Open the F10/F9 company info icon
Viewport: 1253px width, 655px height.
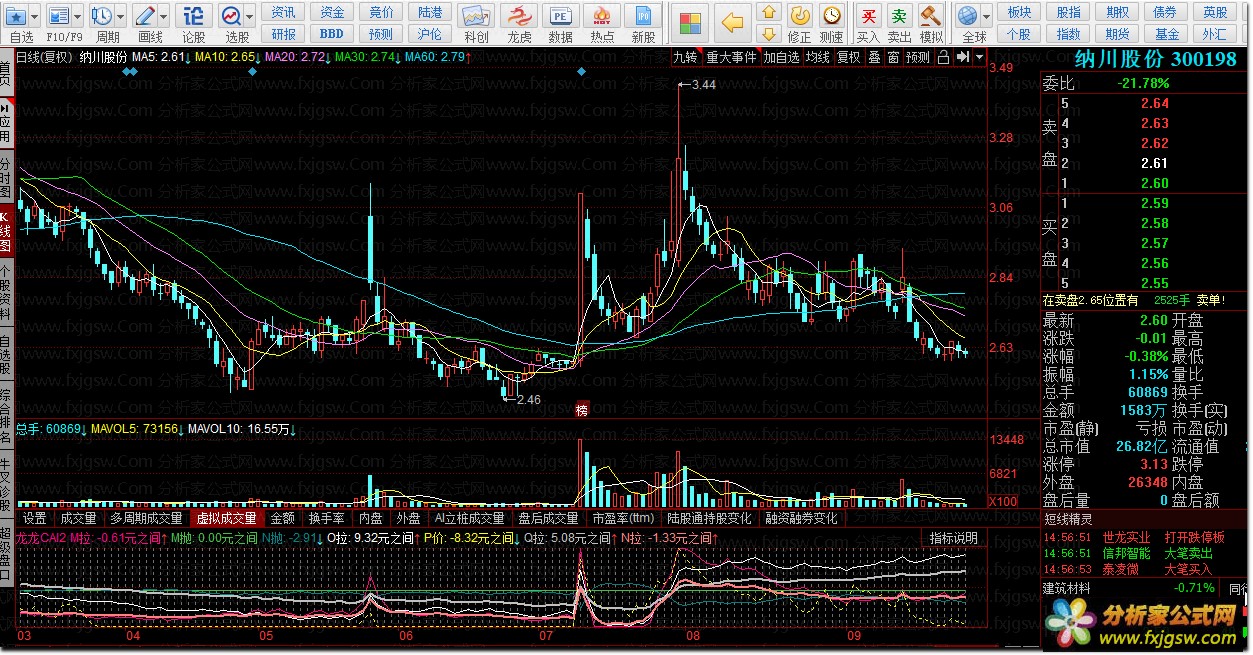(61, 16)
